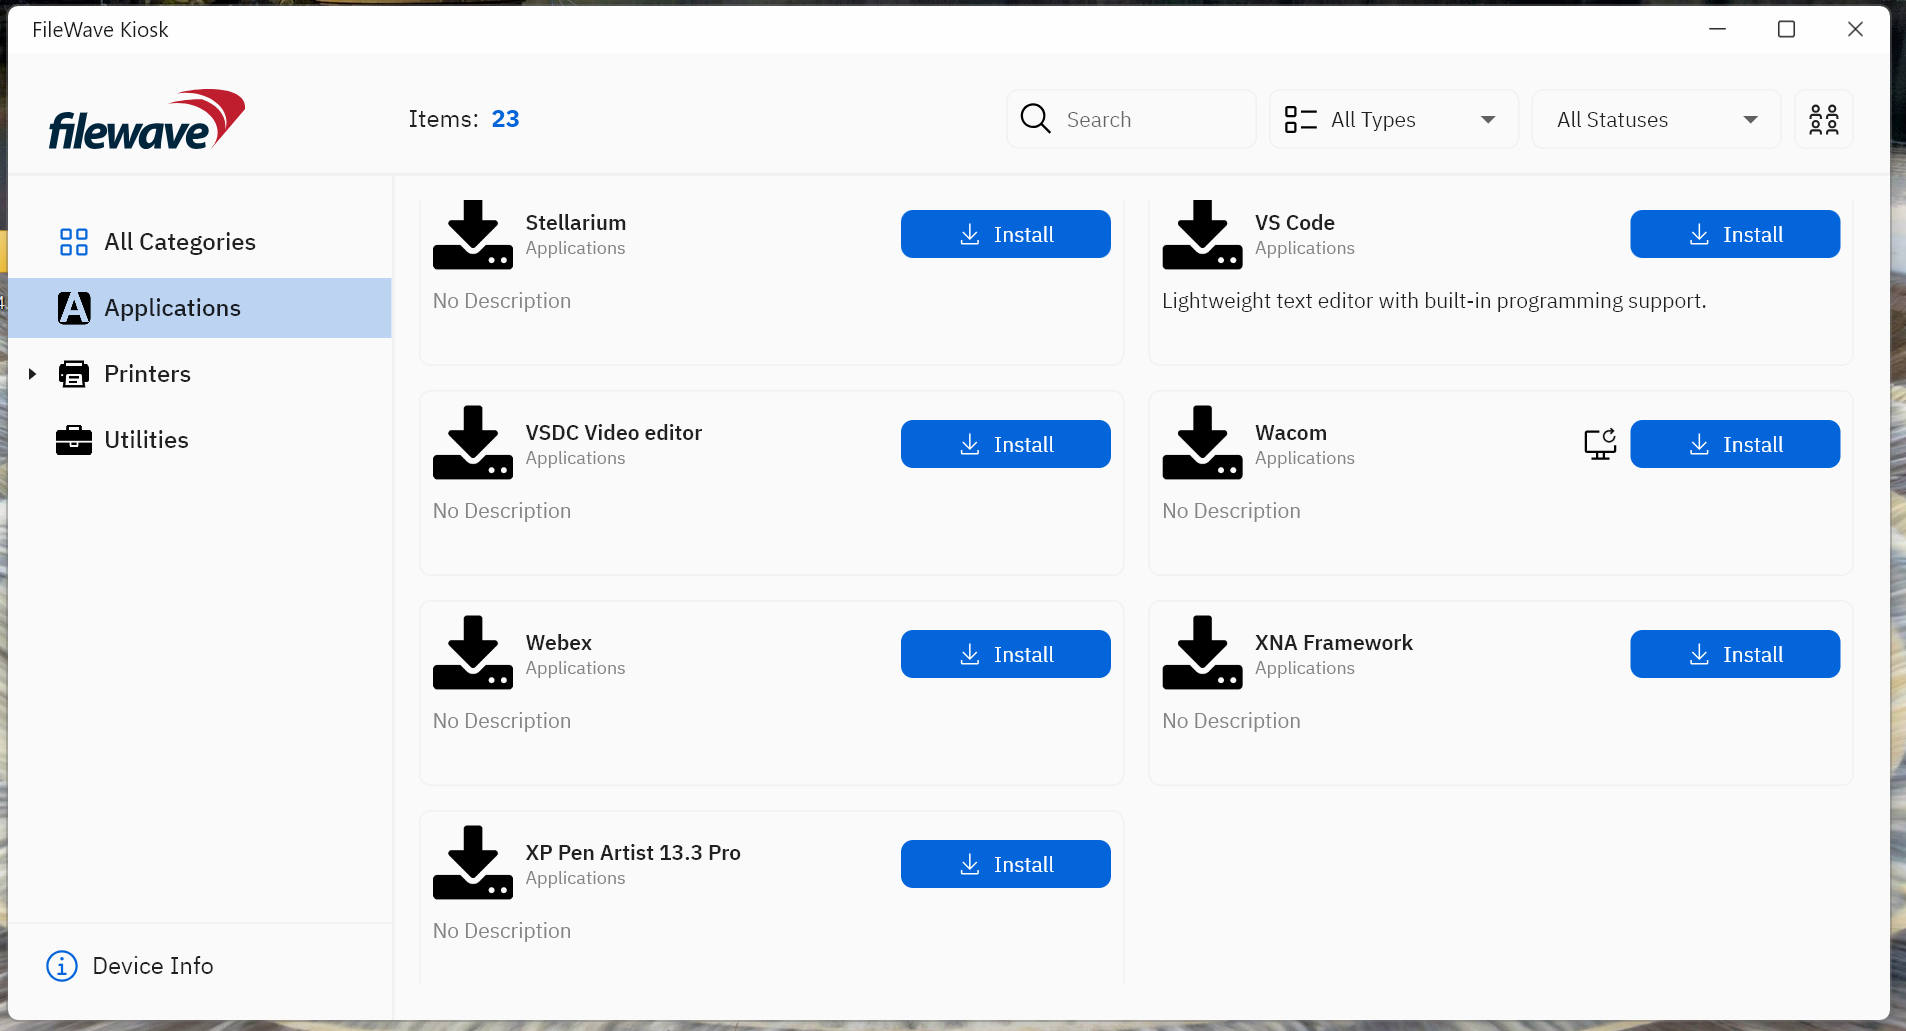Image resolution: width=1906 pixels, height=1031 pixels.
Task: Click the VS Code title text
Action: [x=1295, y=223]
